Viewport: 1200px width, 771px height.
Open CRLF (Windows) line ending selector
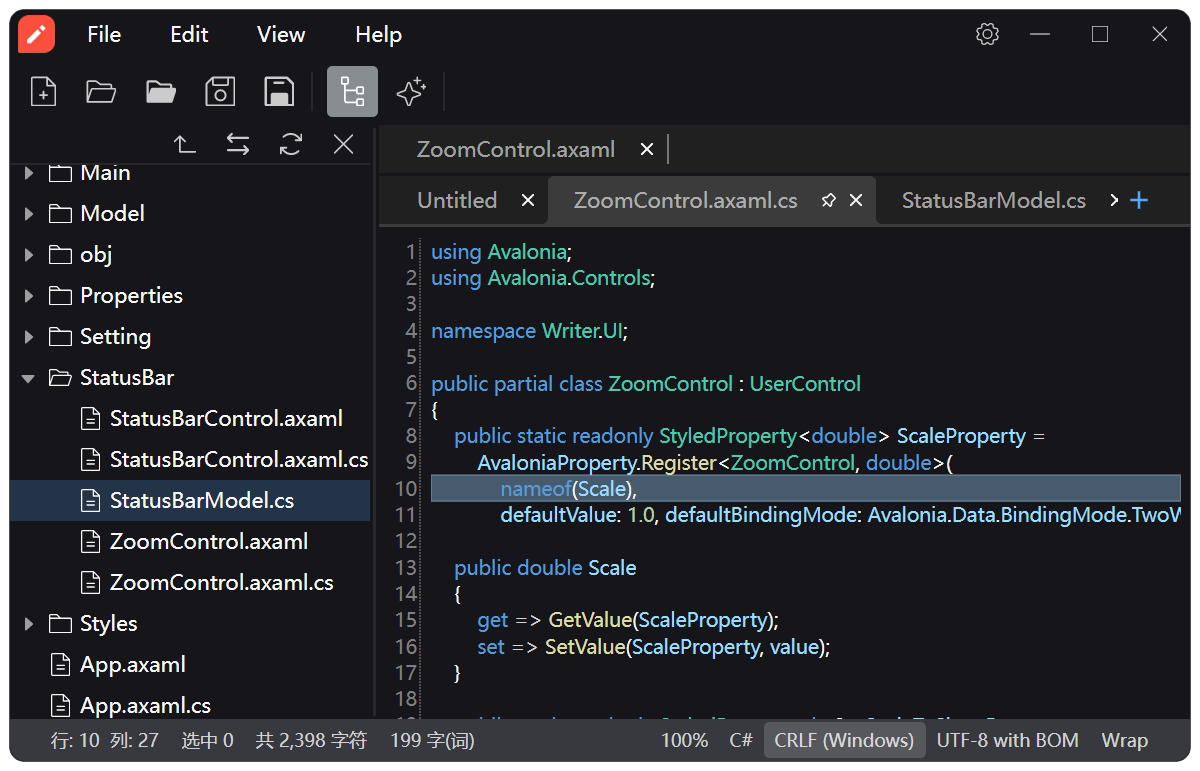pos(844,741)
